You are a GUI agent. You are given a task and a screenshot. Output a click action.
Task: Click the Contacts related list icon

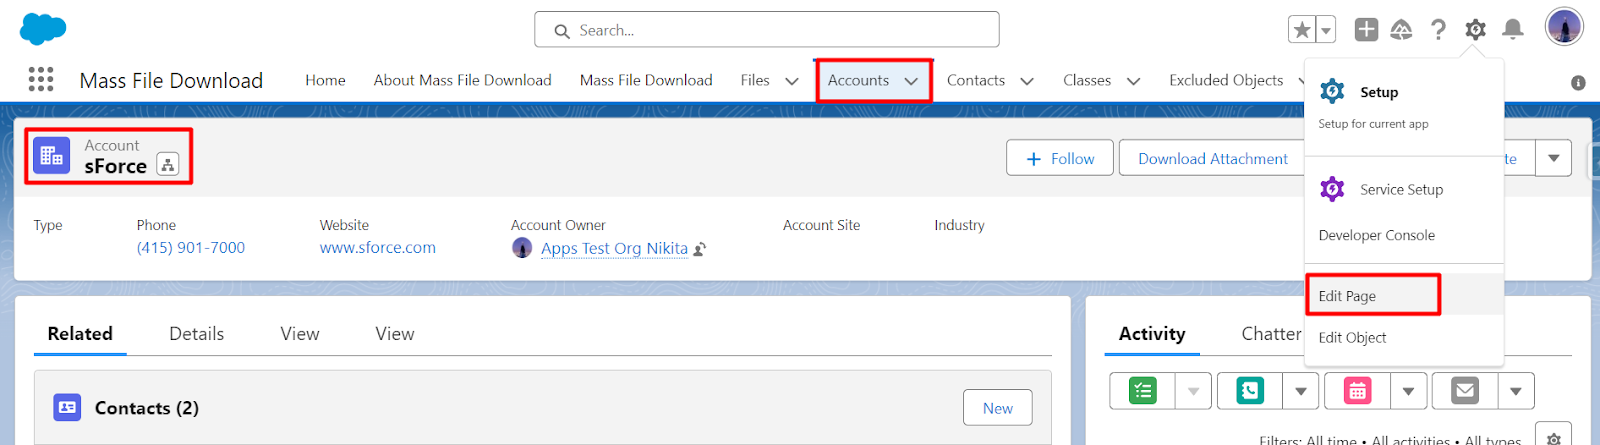(67, 407)
